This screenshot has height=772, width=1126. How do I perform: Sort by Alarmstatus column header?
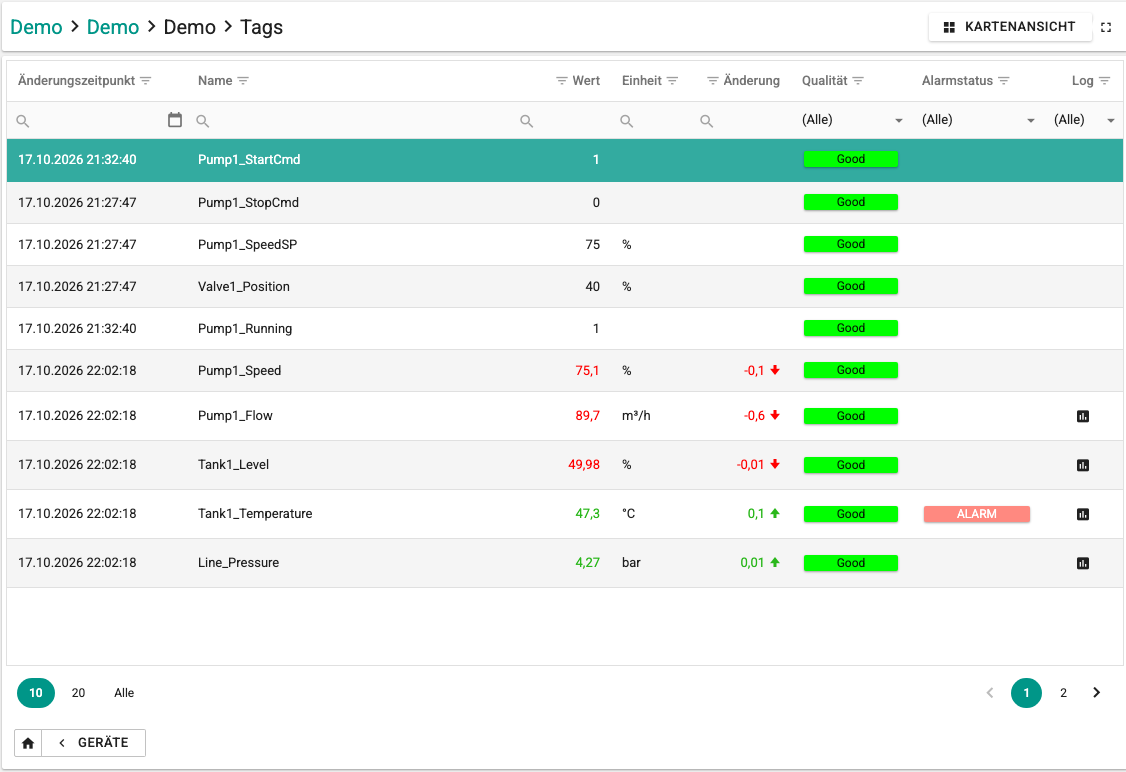pyautogui.click(x=957, y=80)
